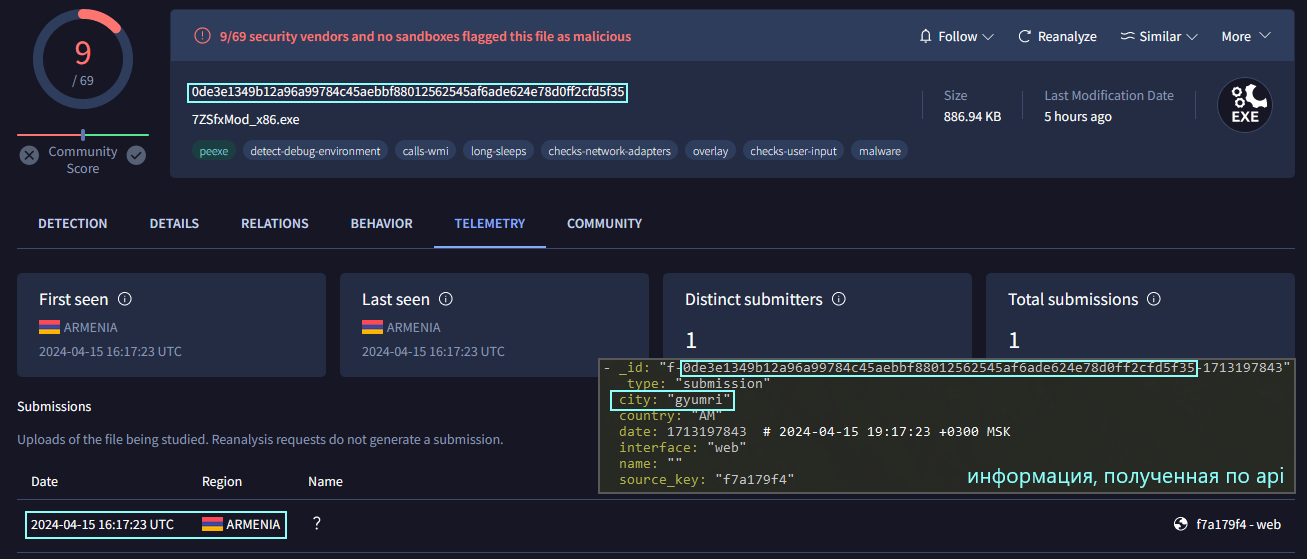Viewport: 1307px width, 559px height.
Task: Select the BEHAVIOR tab
Action: [x=382, y=224]
